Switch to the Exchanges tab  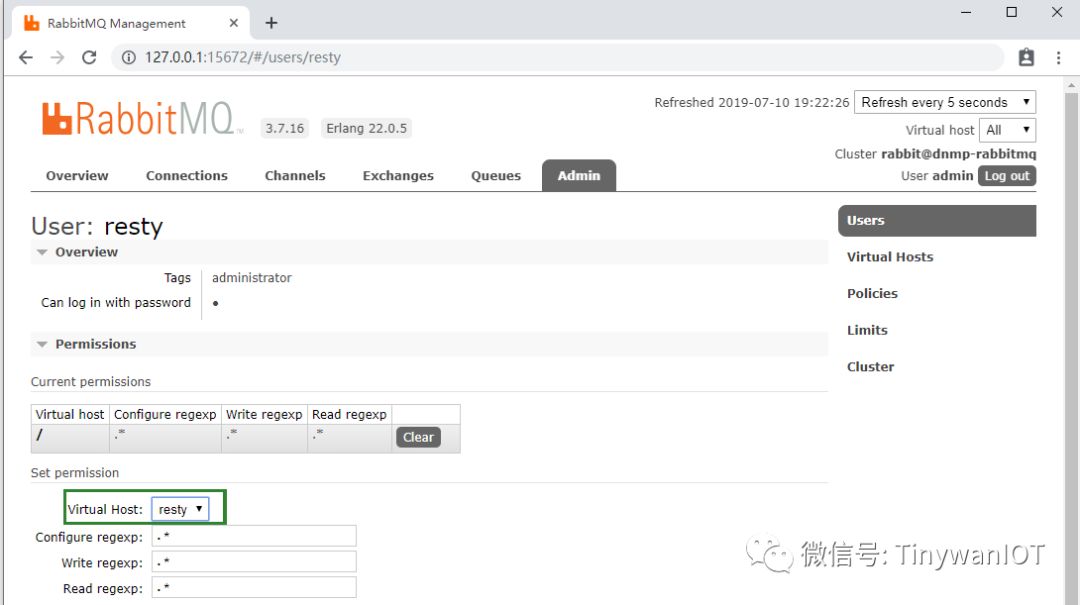coord(398,176)
